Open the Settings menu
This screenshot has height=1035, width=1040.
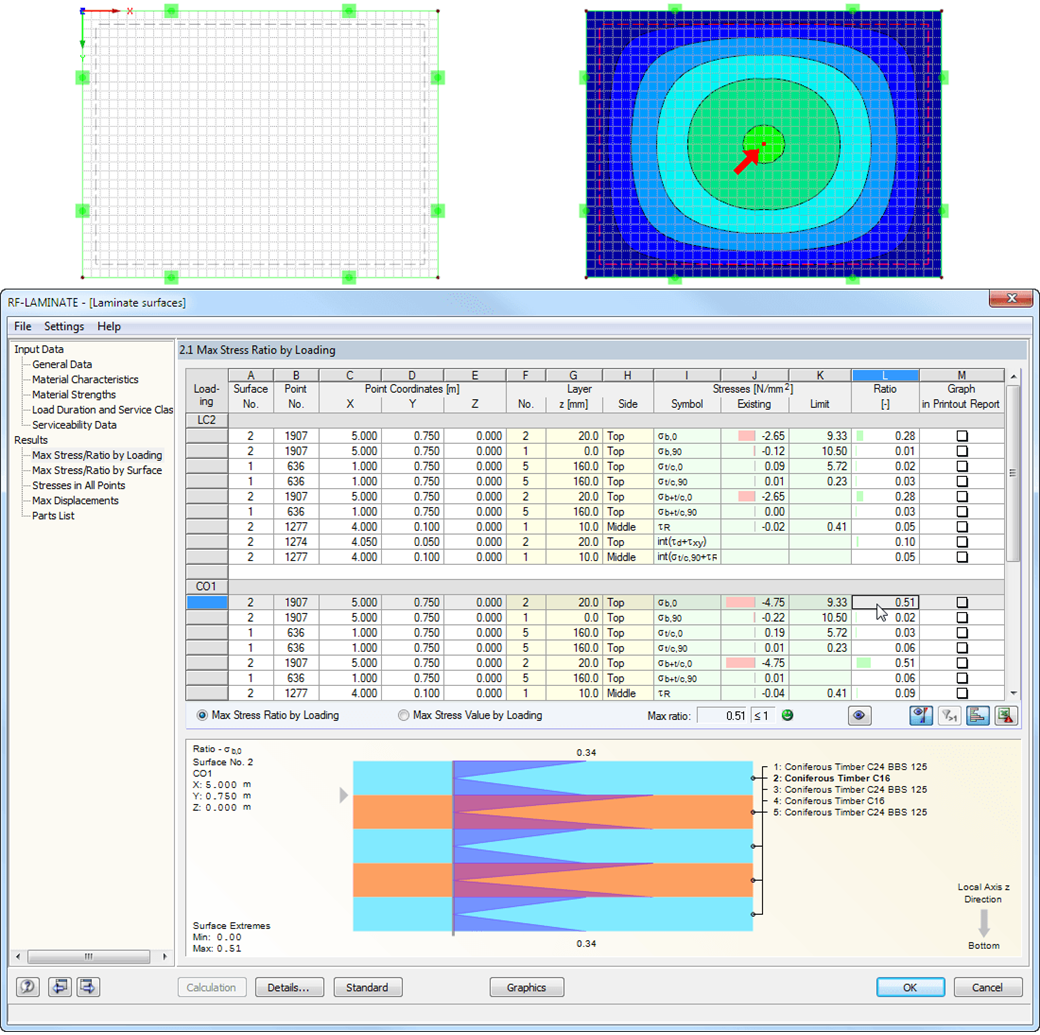click(64, 326)
